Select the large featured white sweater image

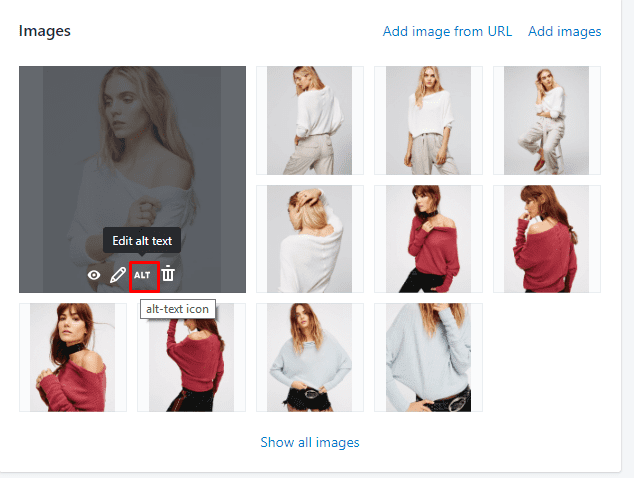click(132, 179)
